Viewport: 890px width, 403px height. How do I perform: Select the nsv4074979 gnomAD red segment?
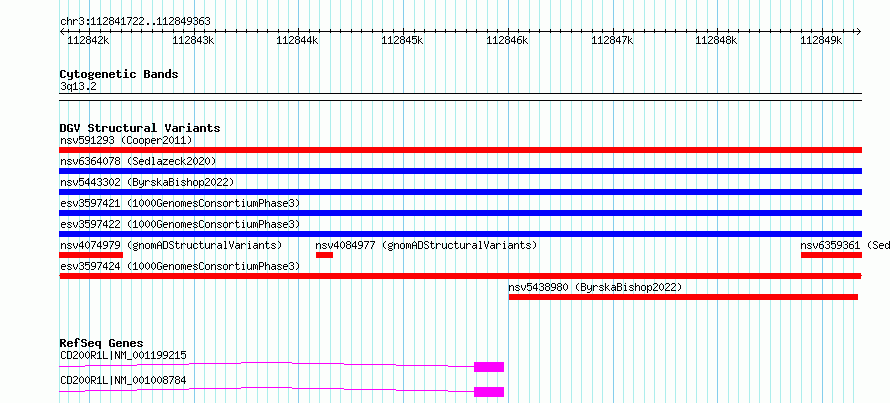click(x=91, y=255)
